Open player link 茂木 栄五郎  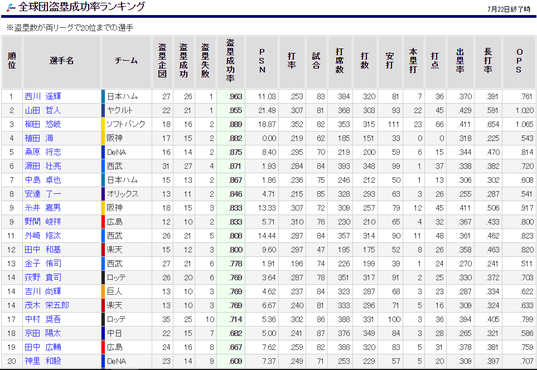(x=47, y=305)
